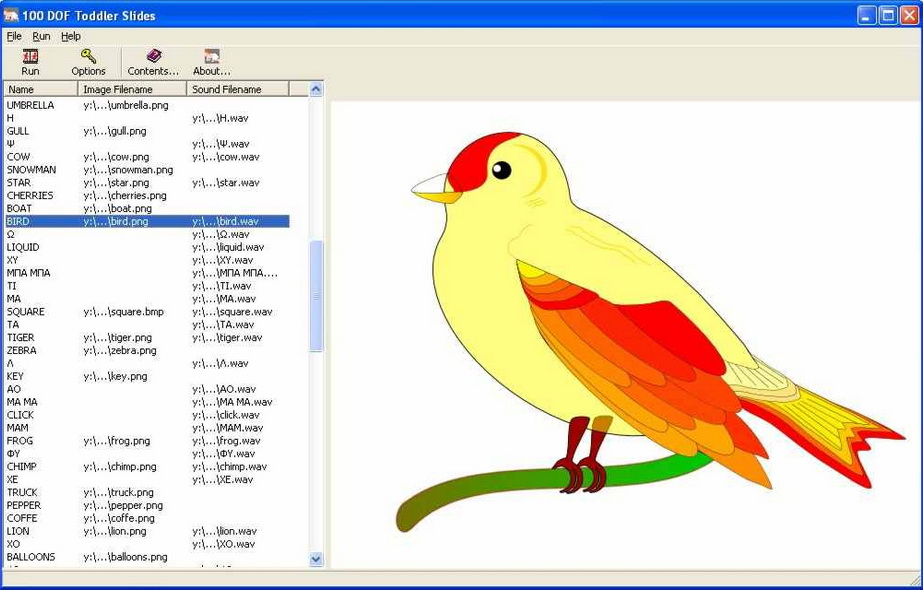Select the ZEBRA row
The width and height of the screenshot is (923, 590).
click(x=147, y=351)
